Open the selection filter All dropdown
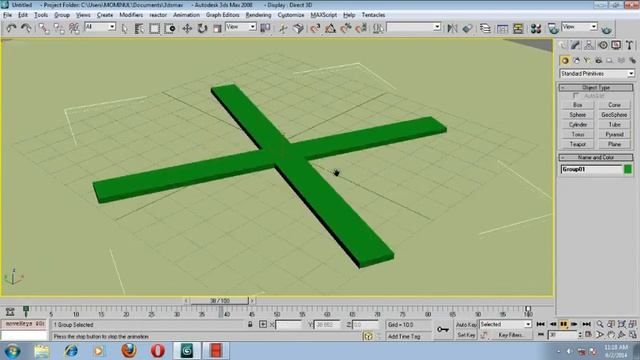Screen dimensions: 640x360 pyautogui.click(x=100, y=27)
